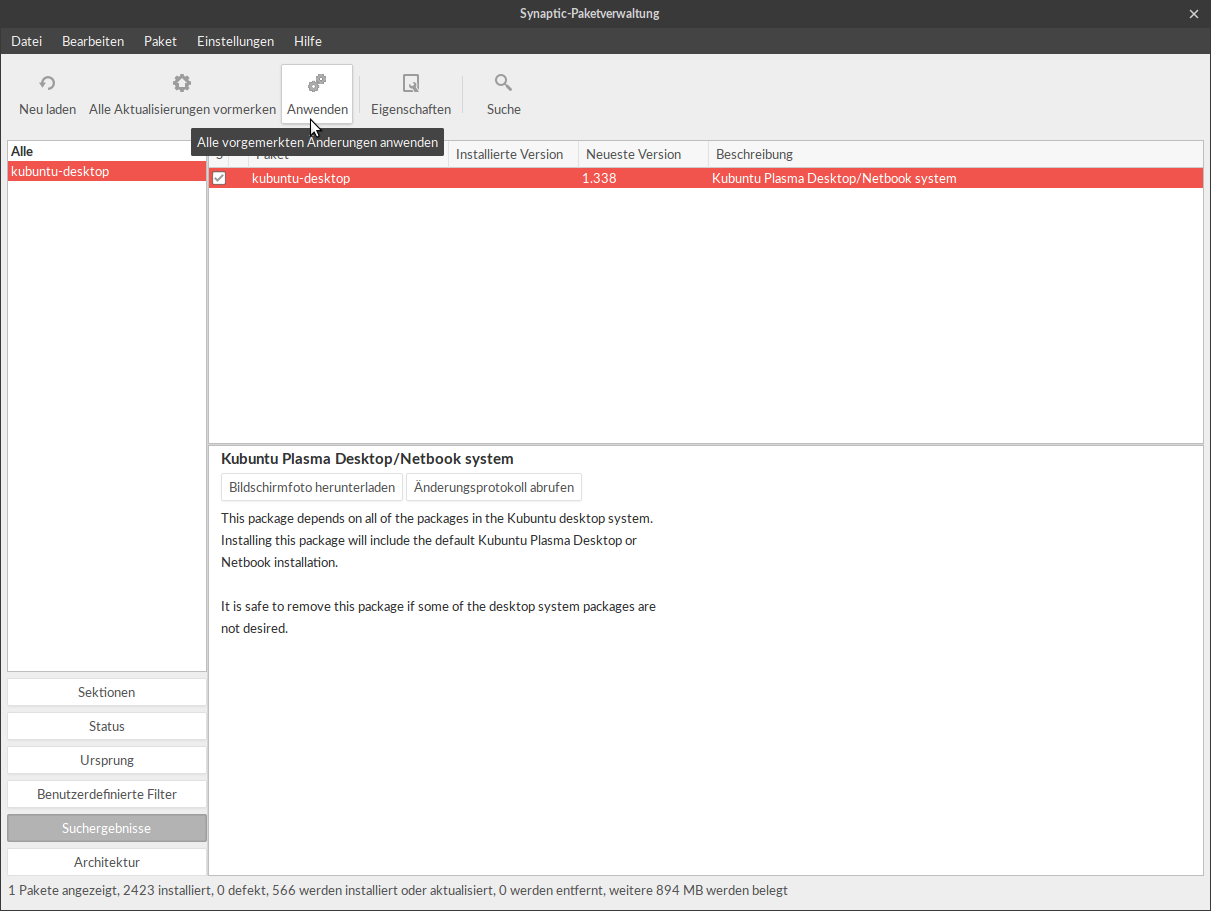Open the Hilfe menu
Viewport: 1211px width, 911px height.
coord(308,41)
